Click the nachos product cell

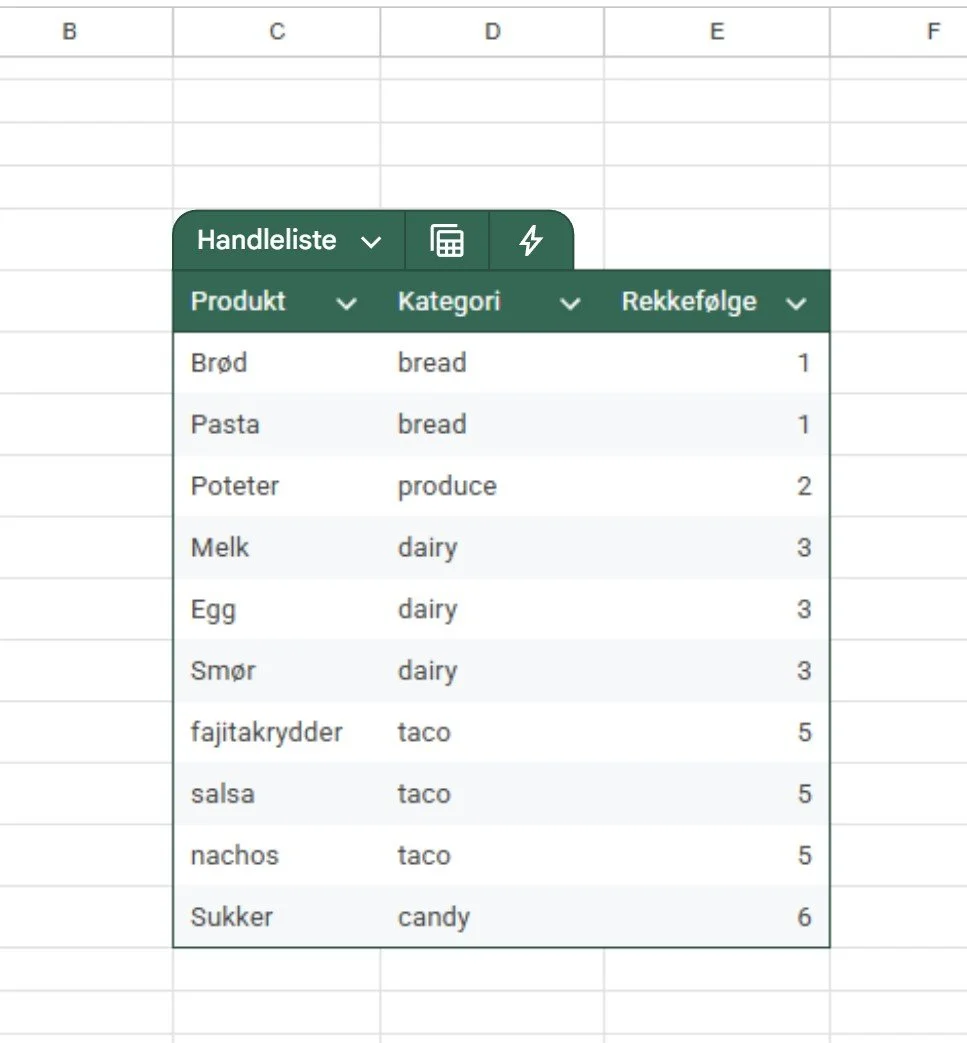277,855
